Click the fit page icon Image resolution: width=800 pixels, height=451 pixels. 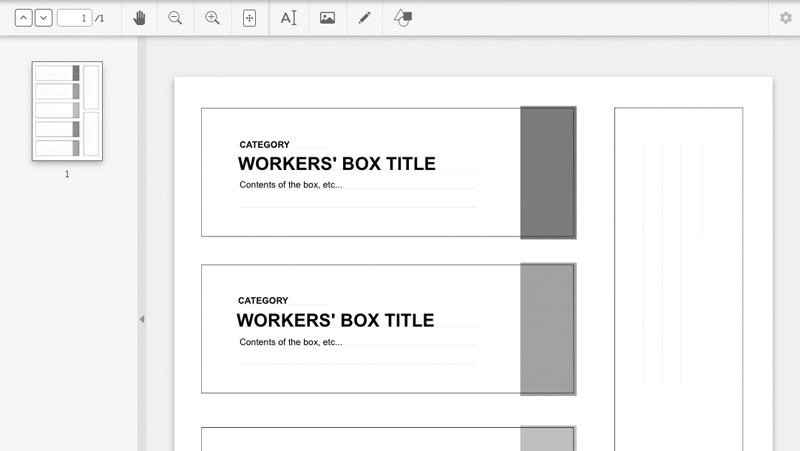click(x=249, y=18)
